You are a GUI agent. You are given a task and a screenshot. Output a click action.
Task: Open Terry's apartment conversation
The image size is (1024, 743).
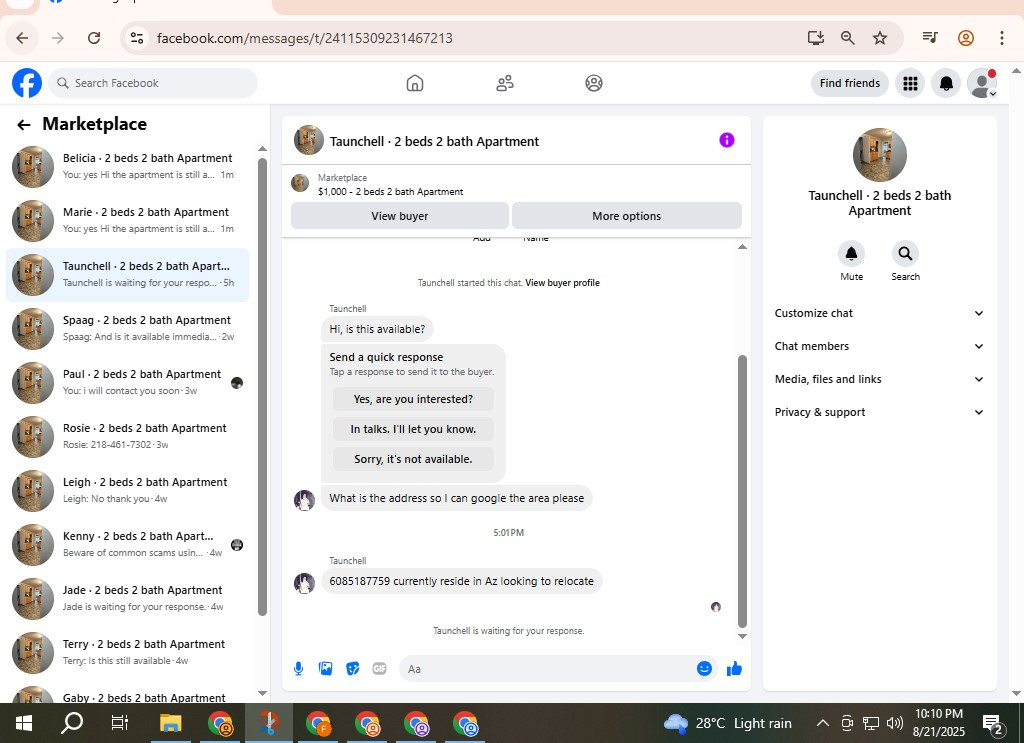point(128,652)
